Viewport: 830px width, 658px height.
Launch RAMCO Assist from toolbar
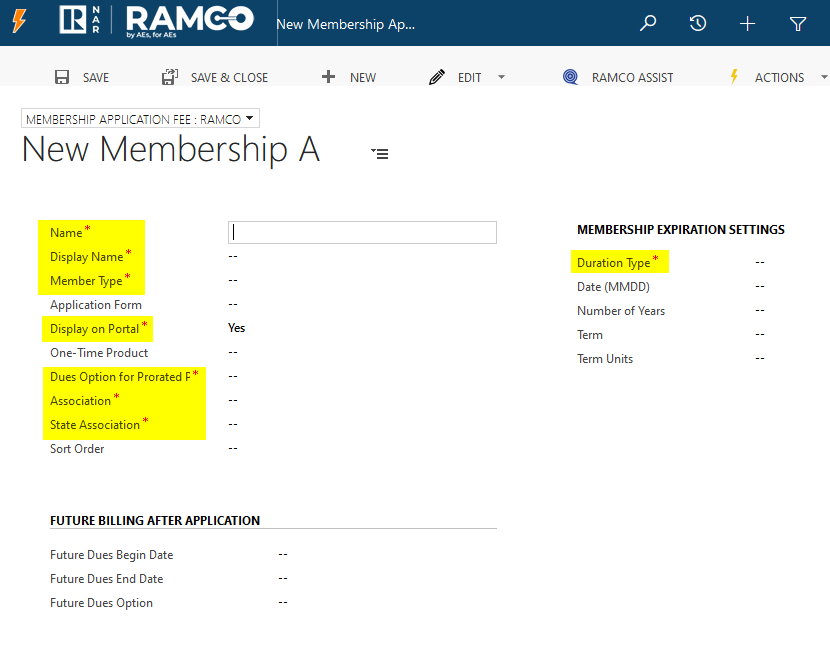click(618, 77)
